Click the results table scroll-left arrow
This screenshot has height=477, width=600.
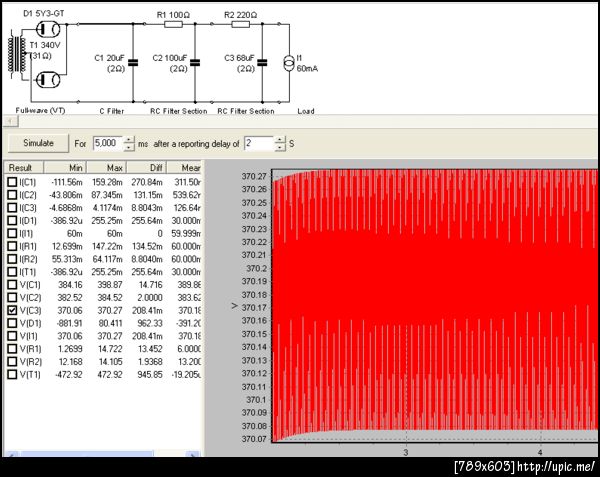click(11, 454)
